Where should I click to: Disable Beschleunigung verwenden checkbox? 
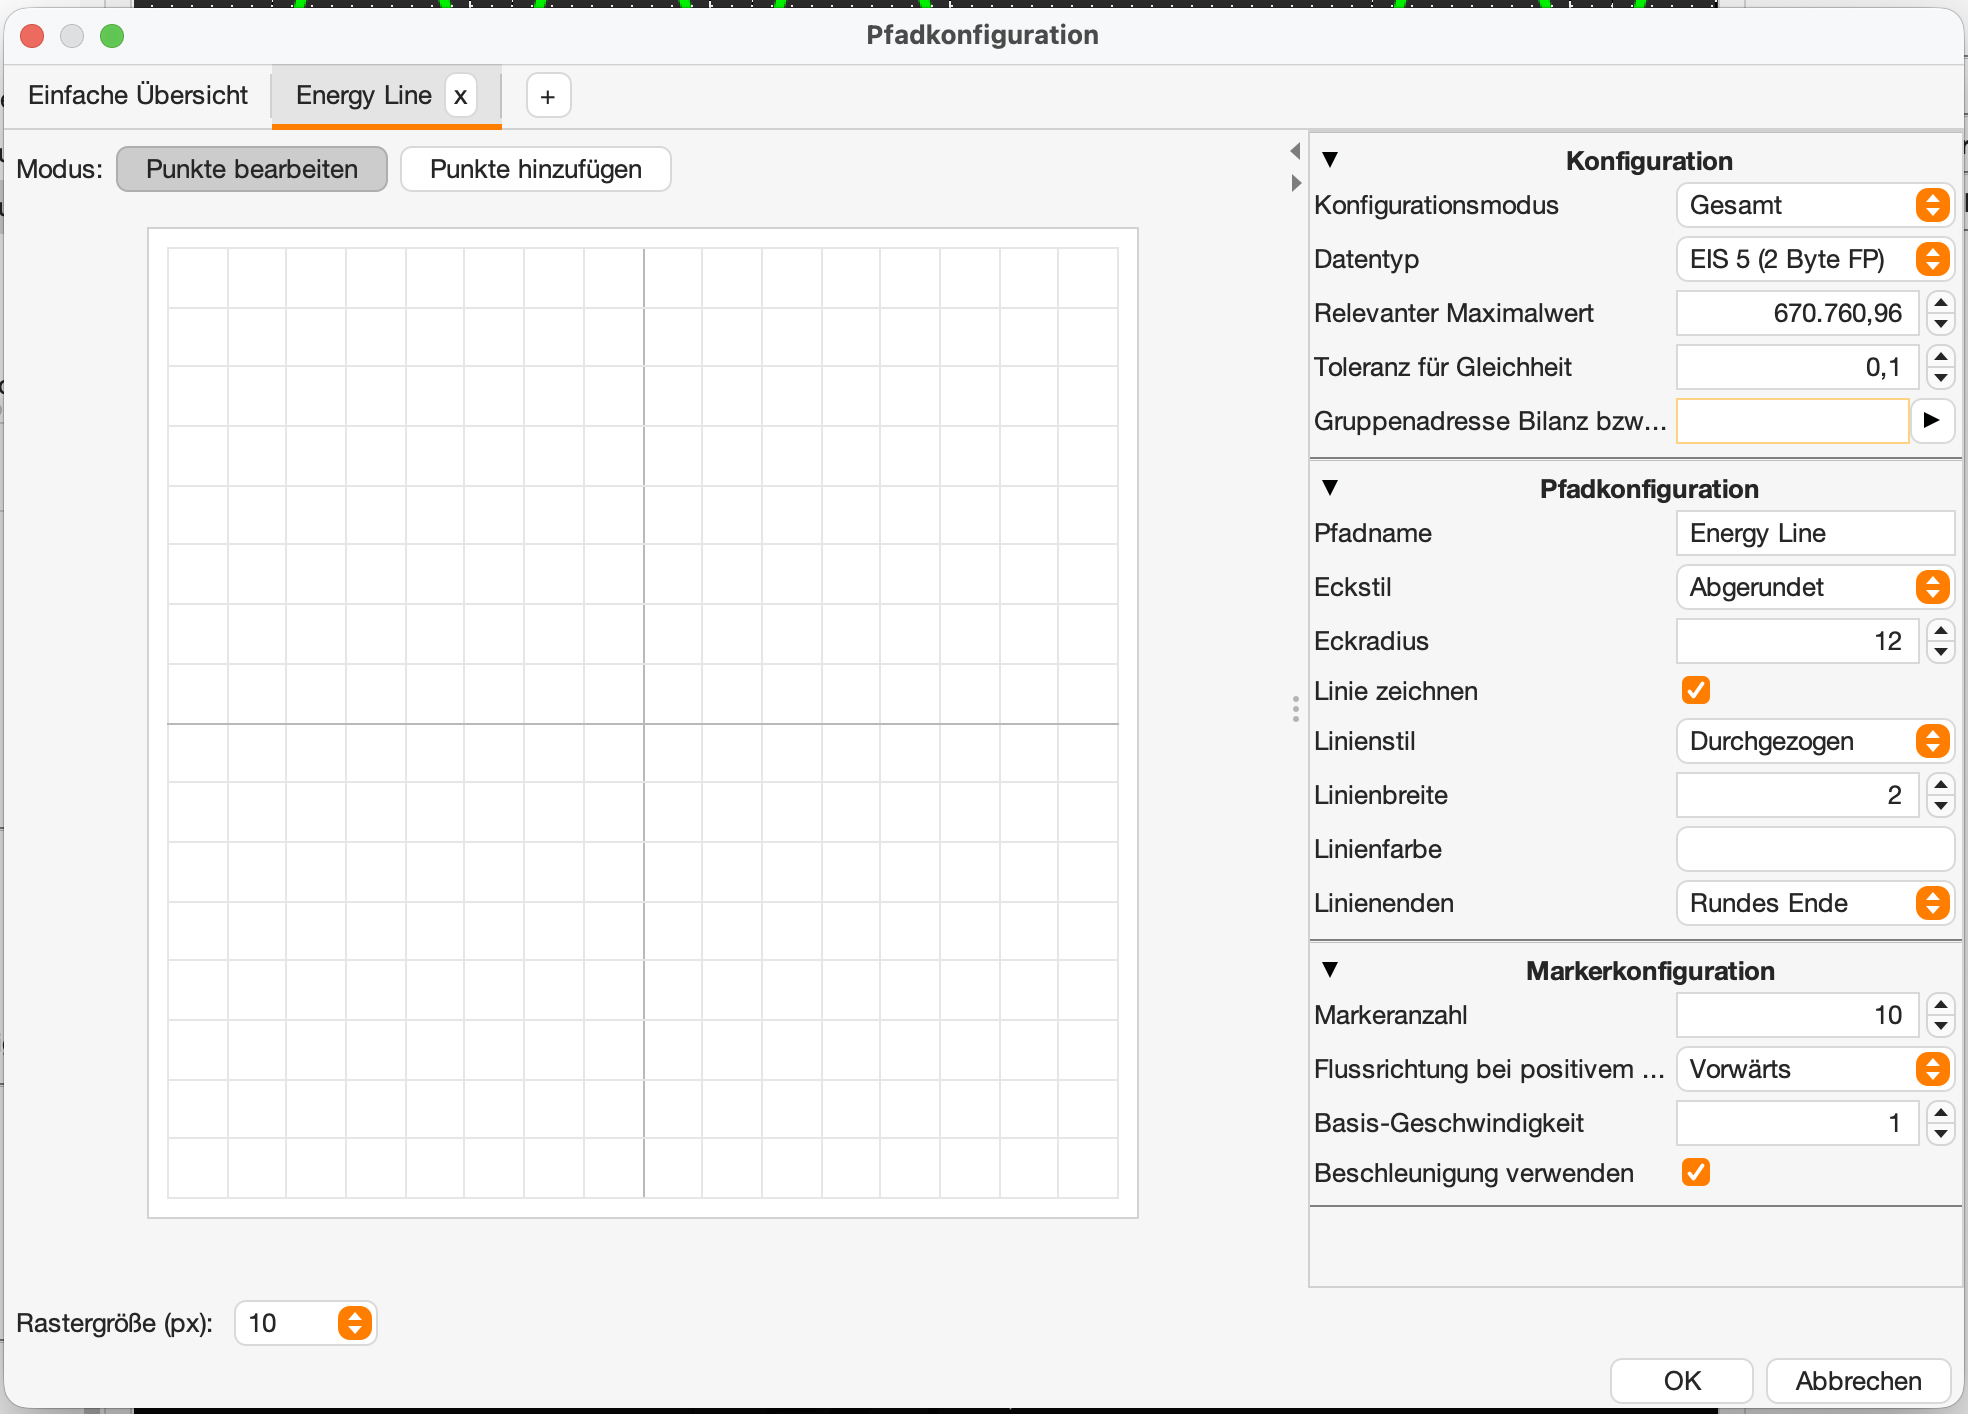pyautogui.click(x=1696, y=1172)
